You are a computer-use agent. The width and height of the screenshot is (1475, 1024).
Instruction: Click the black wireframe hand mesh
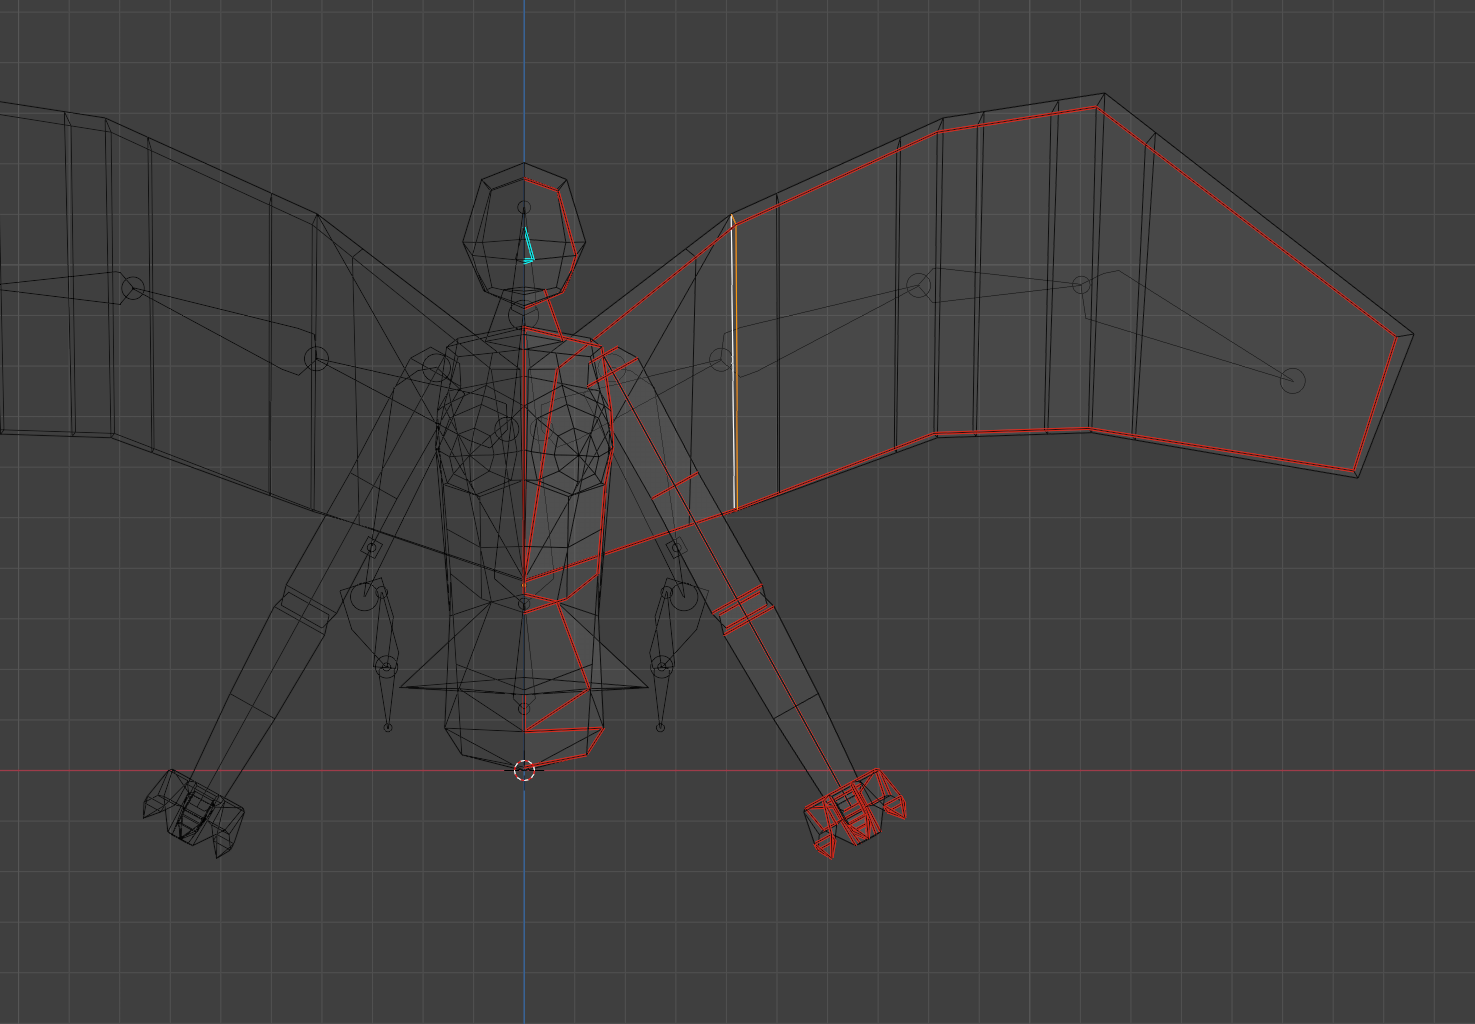[x=193, y=813]
